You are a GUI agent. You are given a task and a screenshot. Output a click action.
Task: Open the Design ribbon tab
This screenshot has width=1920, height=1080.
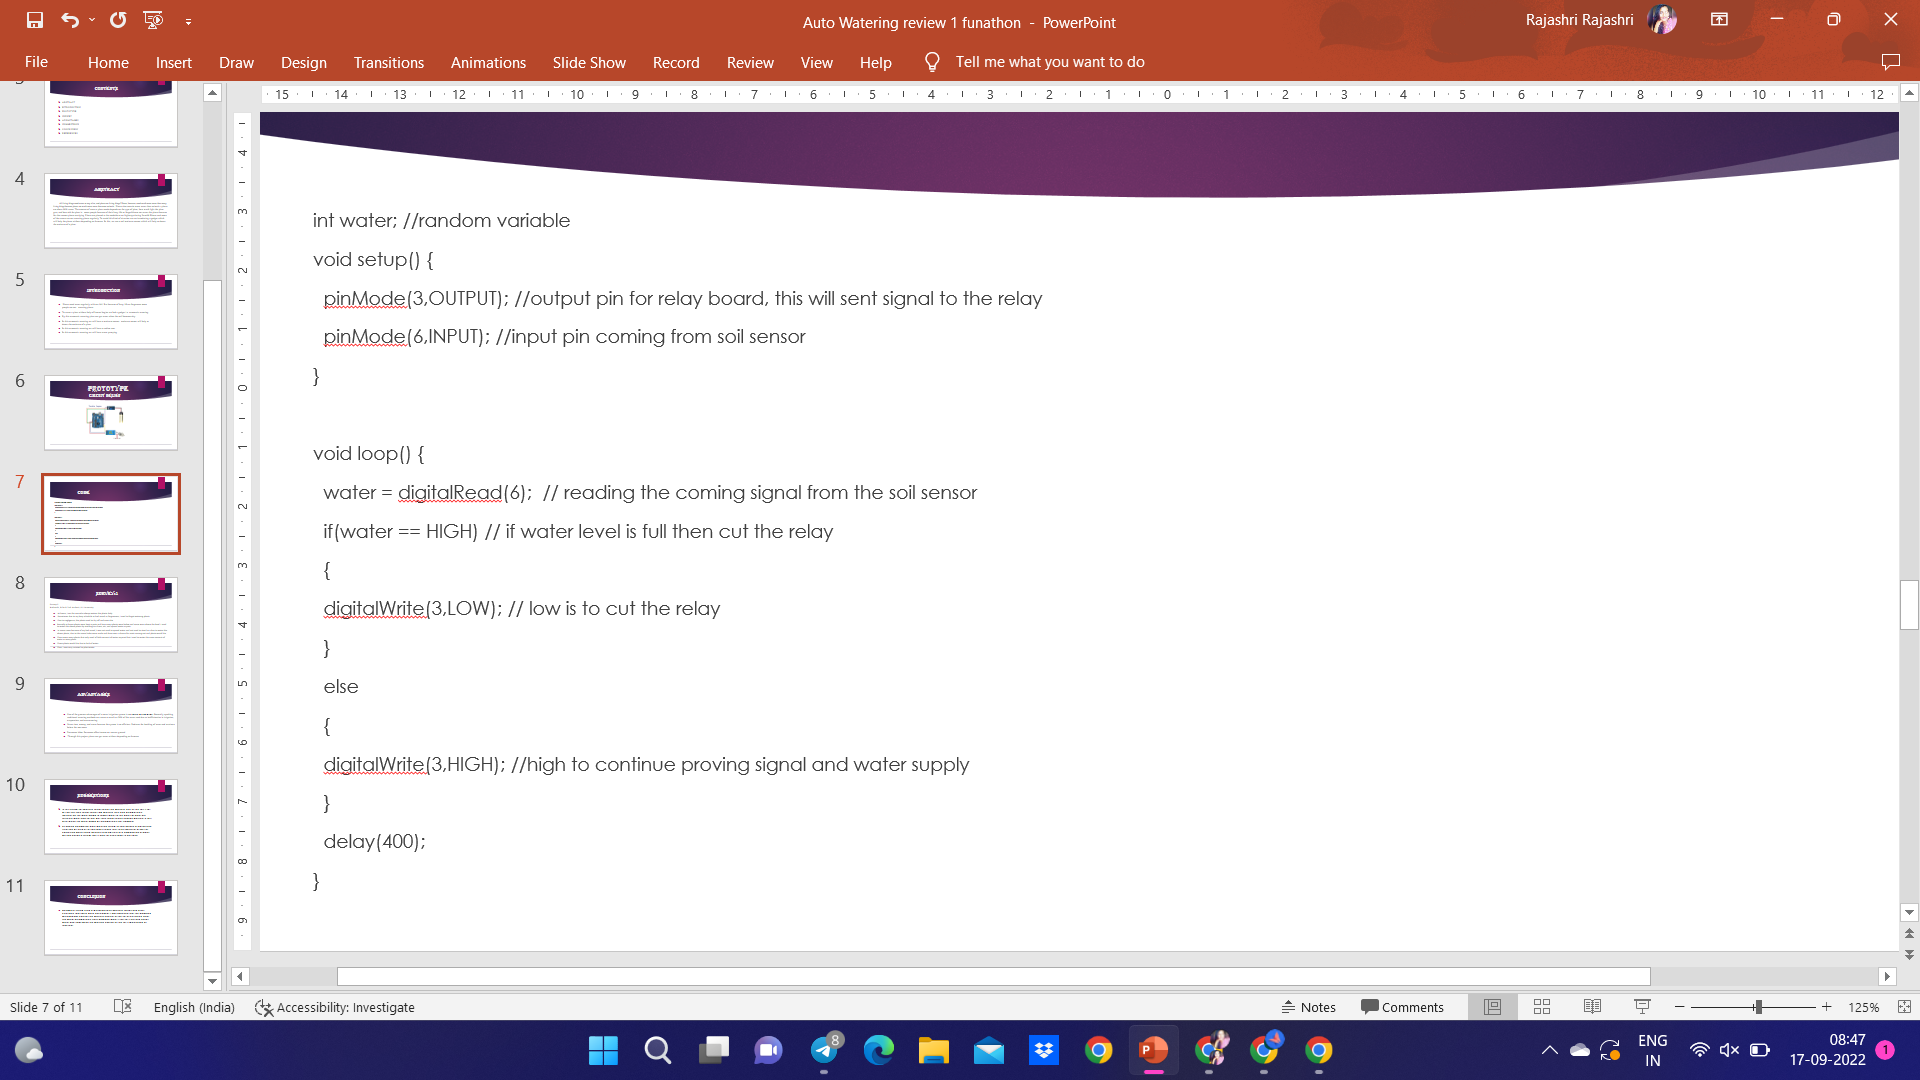(303, 62)
